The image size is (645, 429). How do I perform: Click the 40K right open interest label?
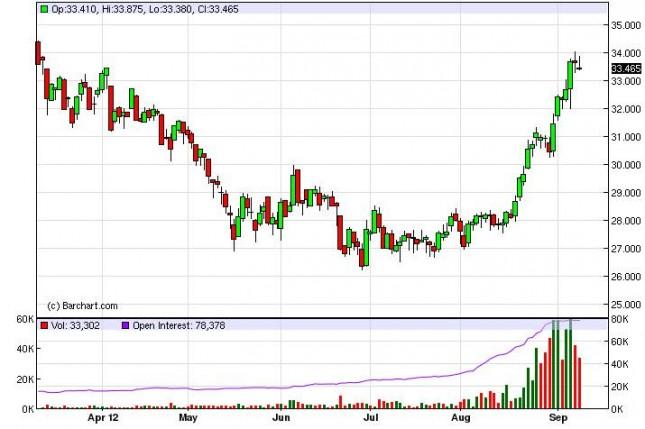tap(619, 364)
